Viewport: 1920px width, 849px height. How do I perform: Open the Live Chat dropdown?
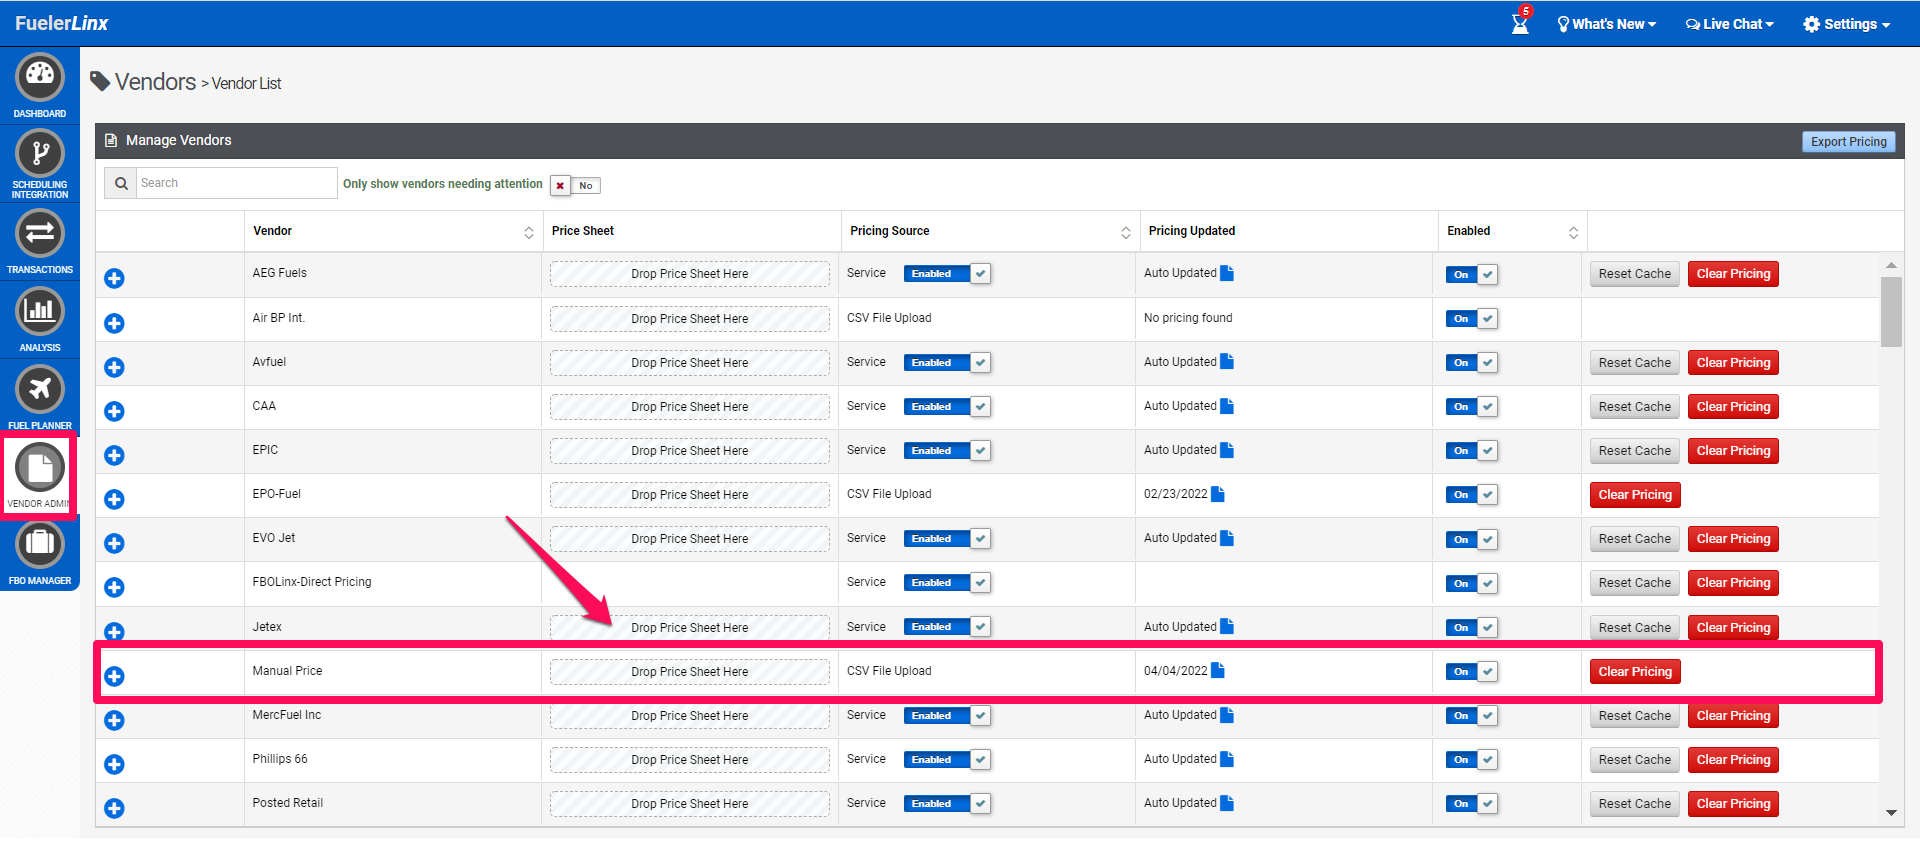pyautogui.click(x=1730, y=24)
